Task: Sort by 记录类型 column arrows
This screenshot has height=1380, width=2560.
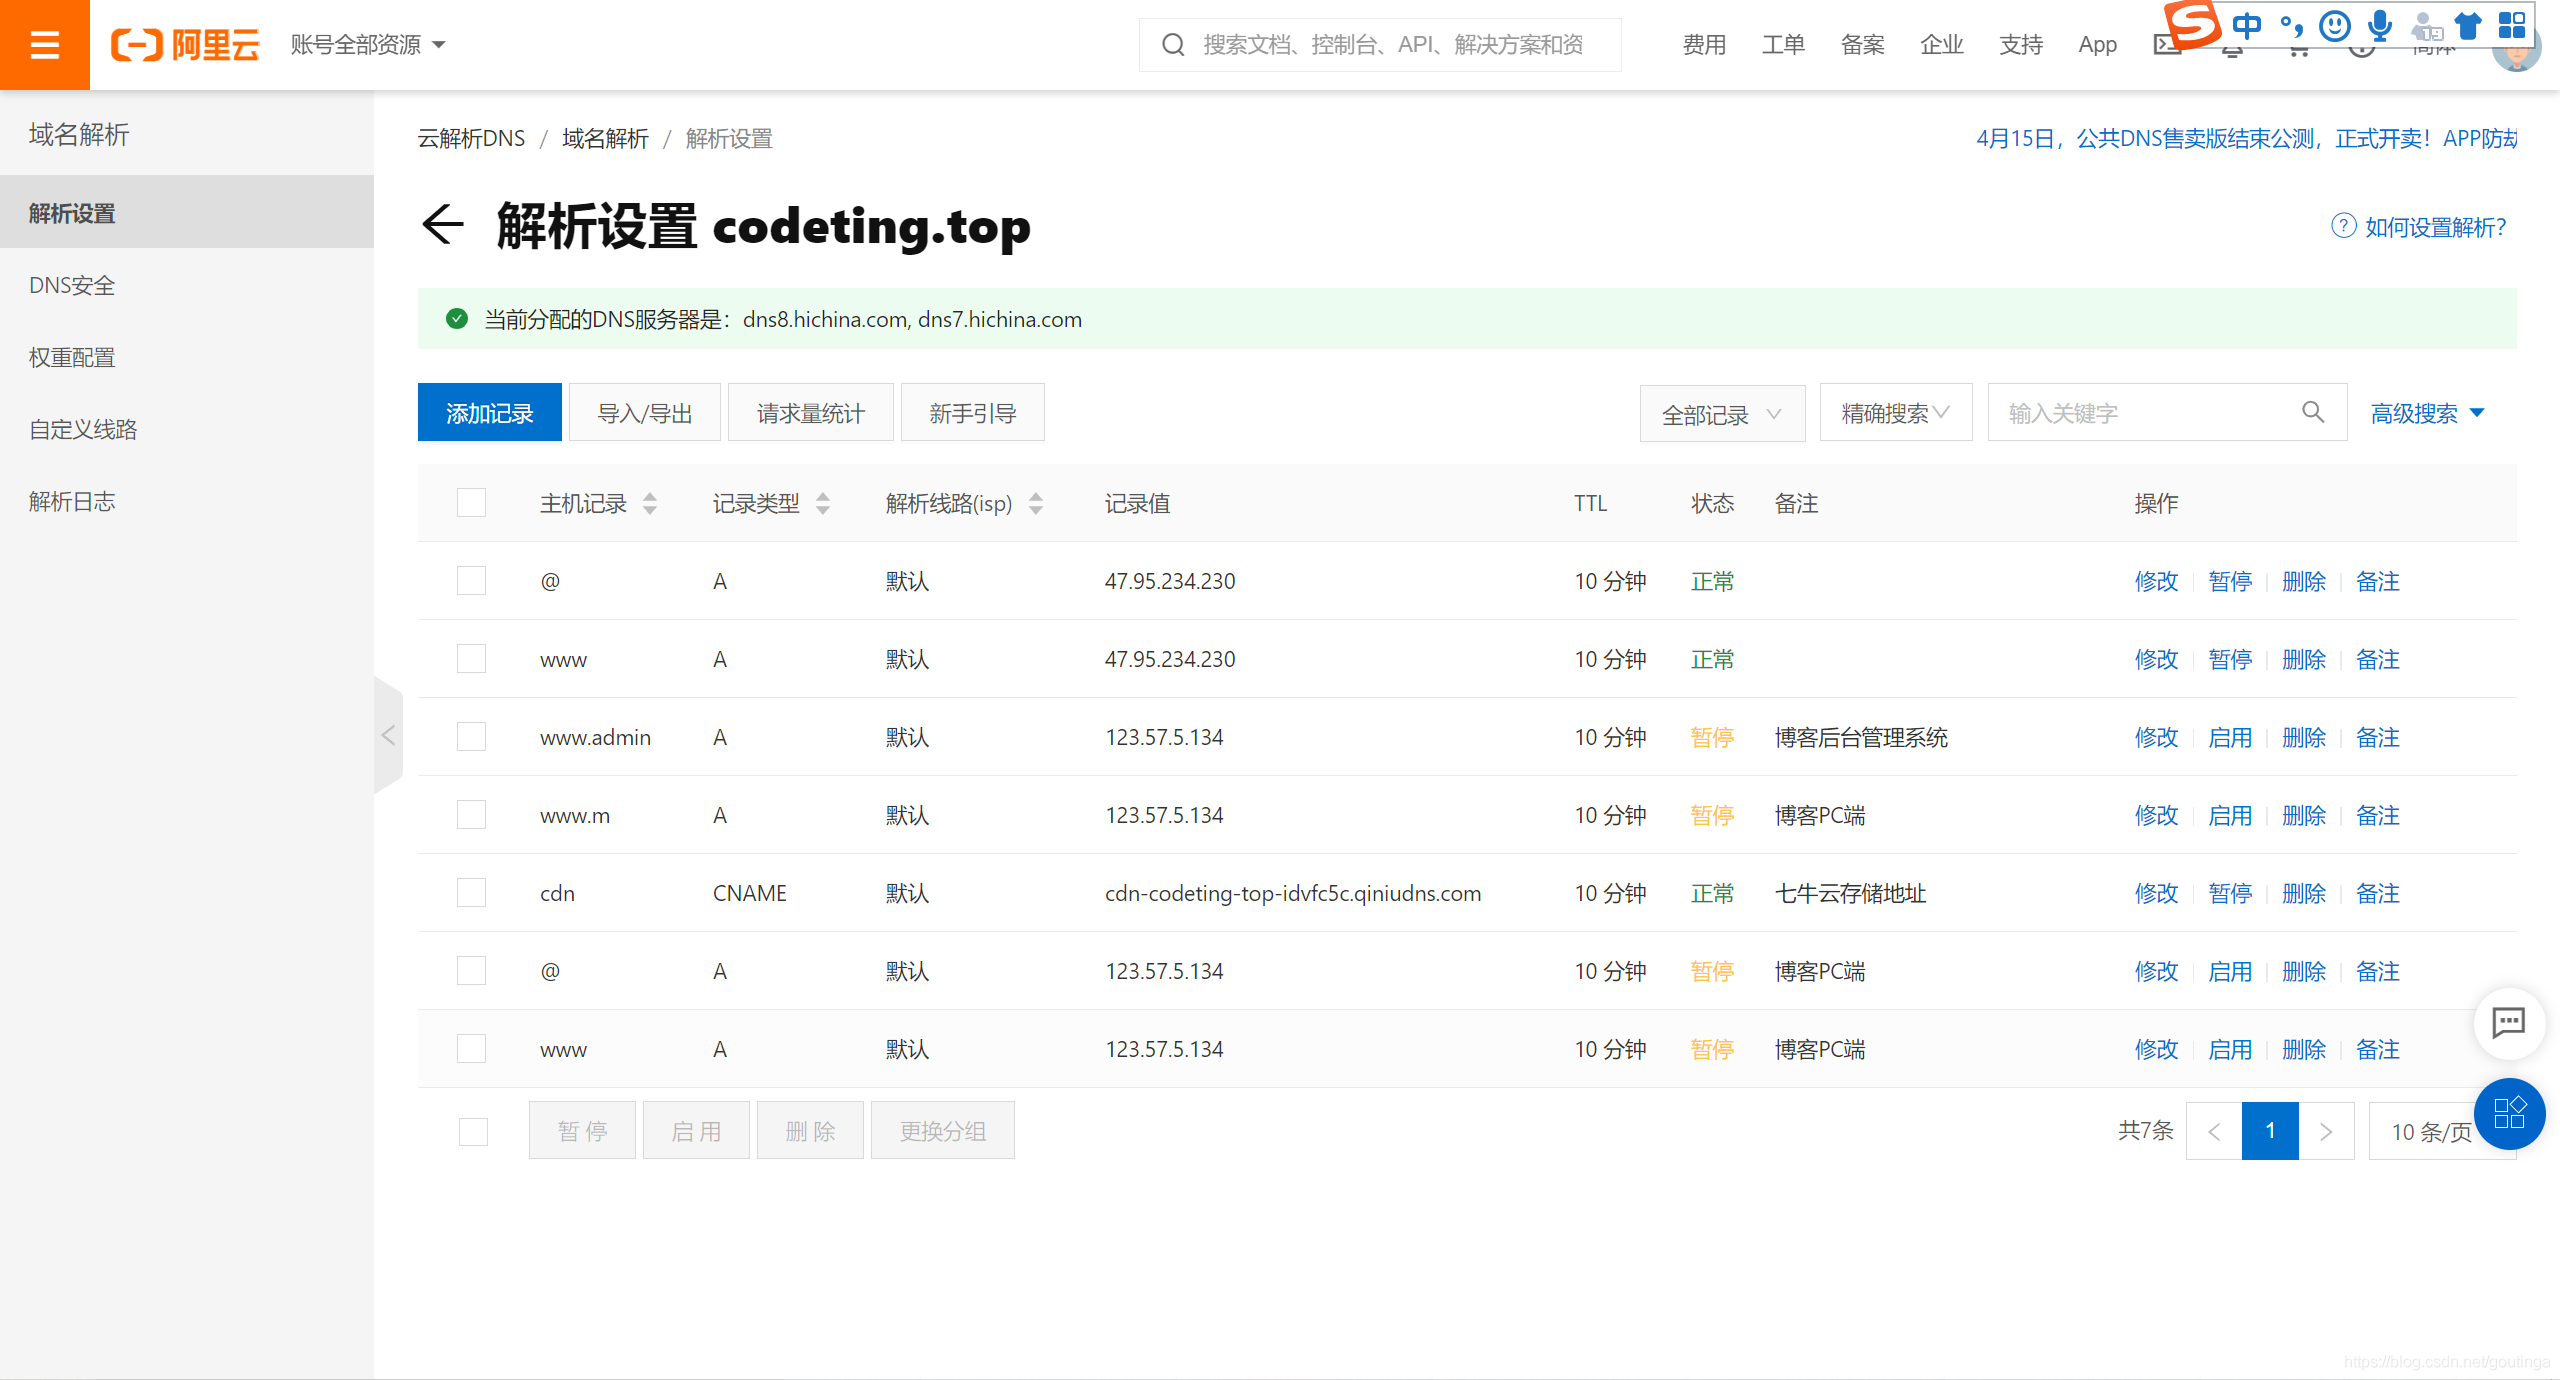Action: 823,503
